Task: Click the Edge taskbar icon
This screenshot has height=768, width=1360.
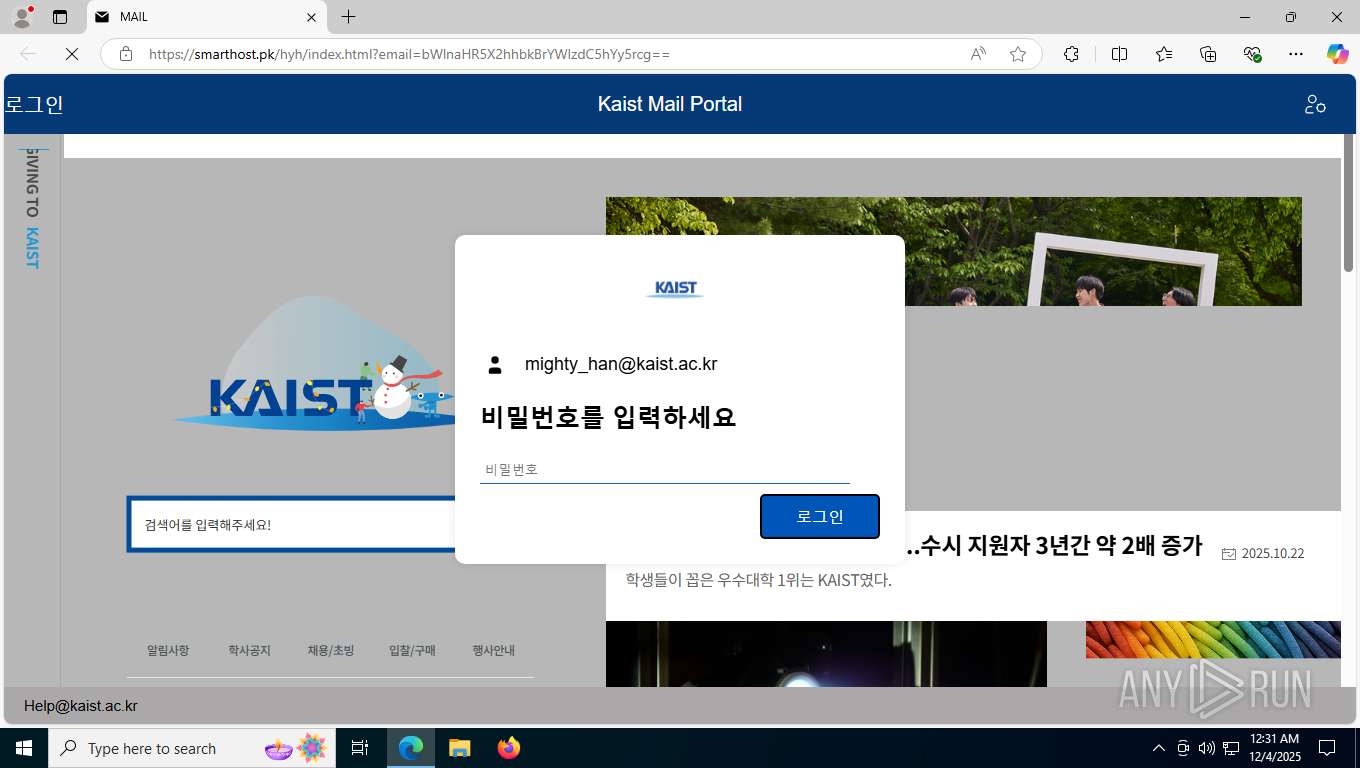Action: pyautogui.click(x=411, y=748)
